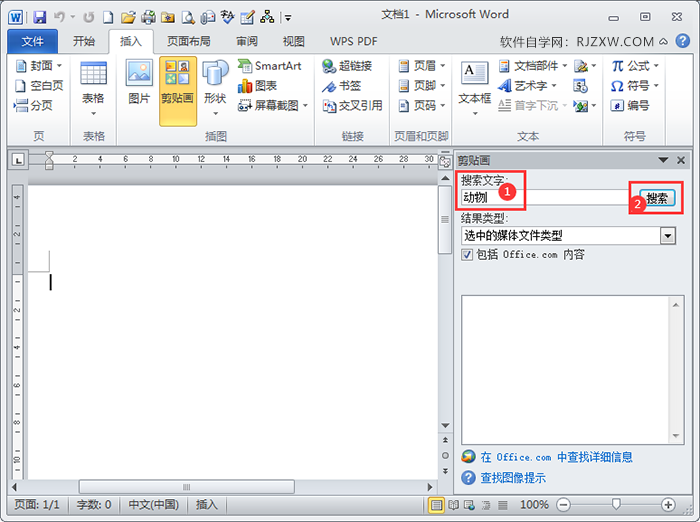Open the Equation (公式) menu

pyautogui.click(x=635, y=66)
